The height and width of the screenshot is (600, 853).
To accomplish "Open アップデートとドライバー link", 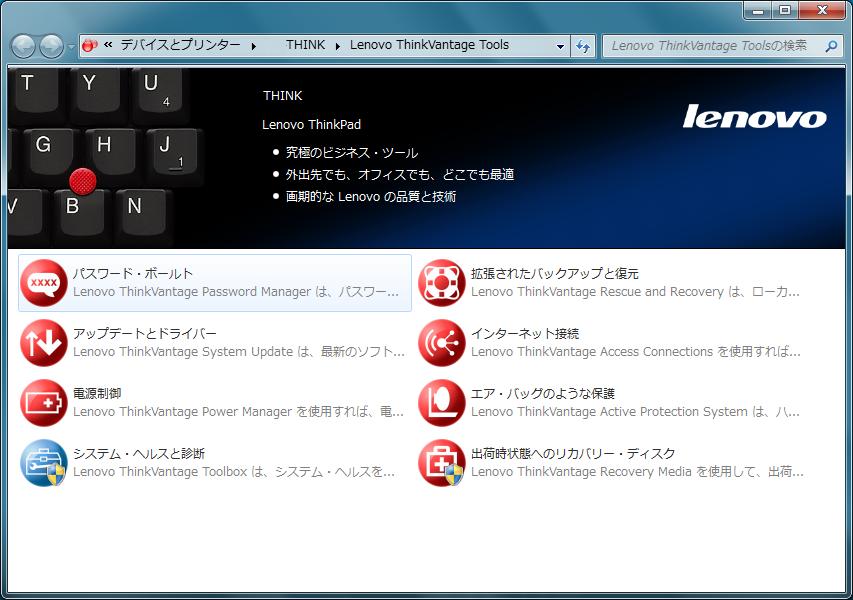I will tap(145, 333).
